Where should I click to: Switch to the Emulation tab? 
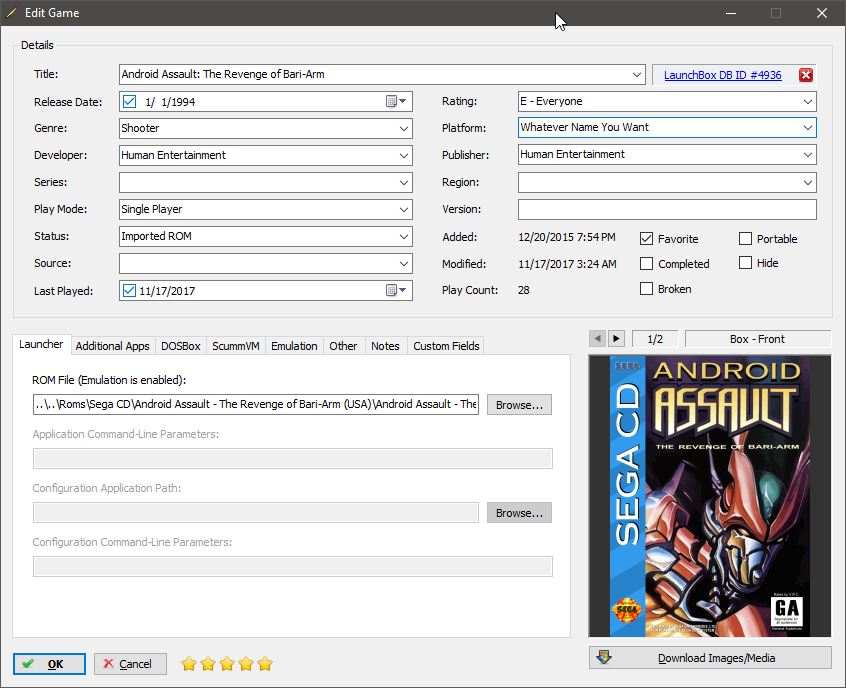click(294, 346)
